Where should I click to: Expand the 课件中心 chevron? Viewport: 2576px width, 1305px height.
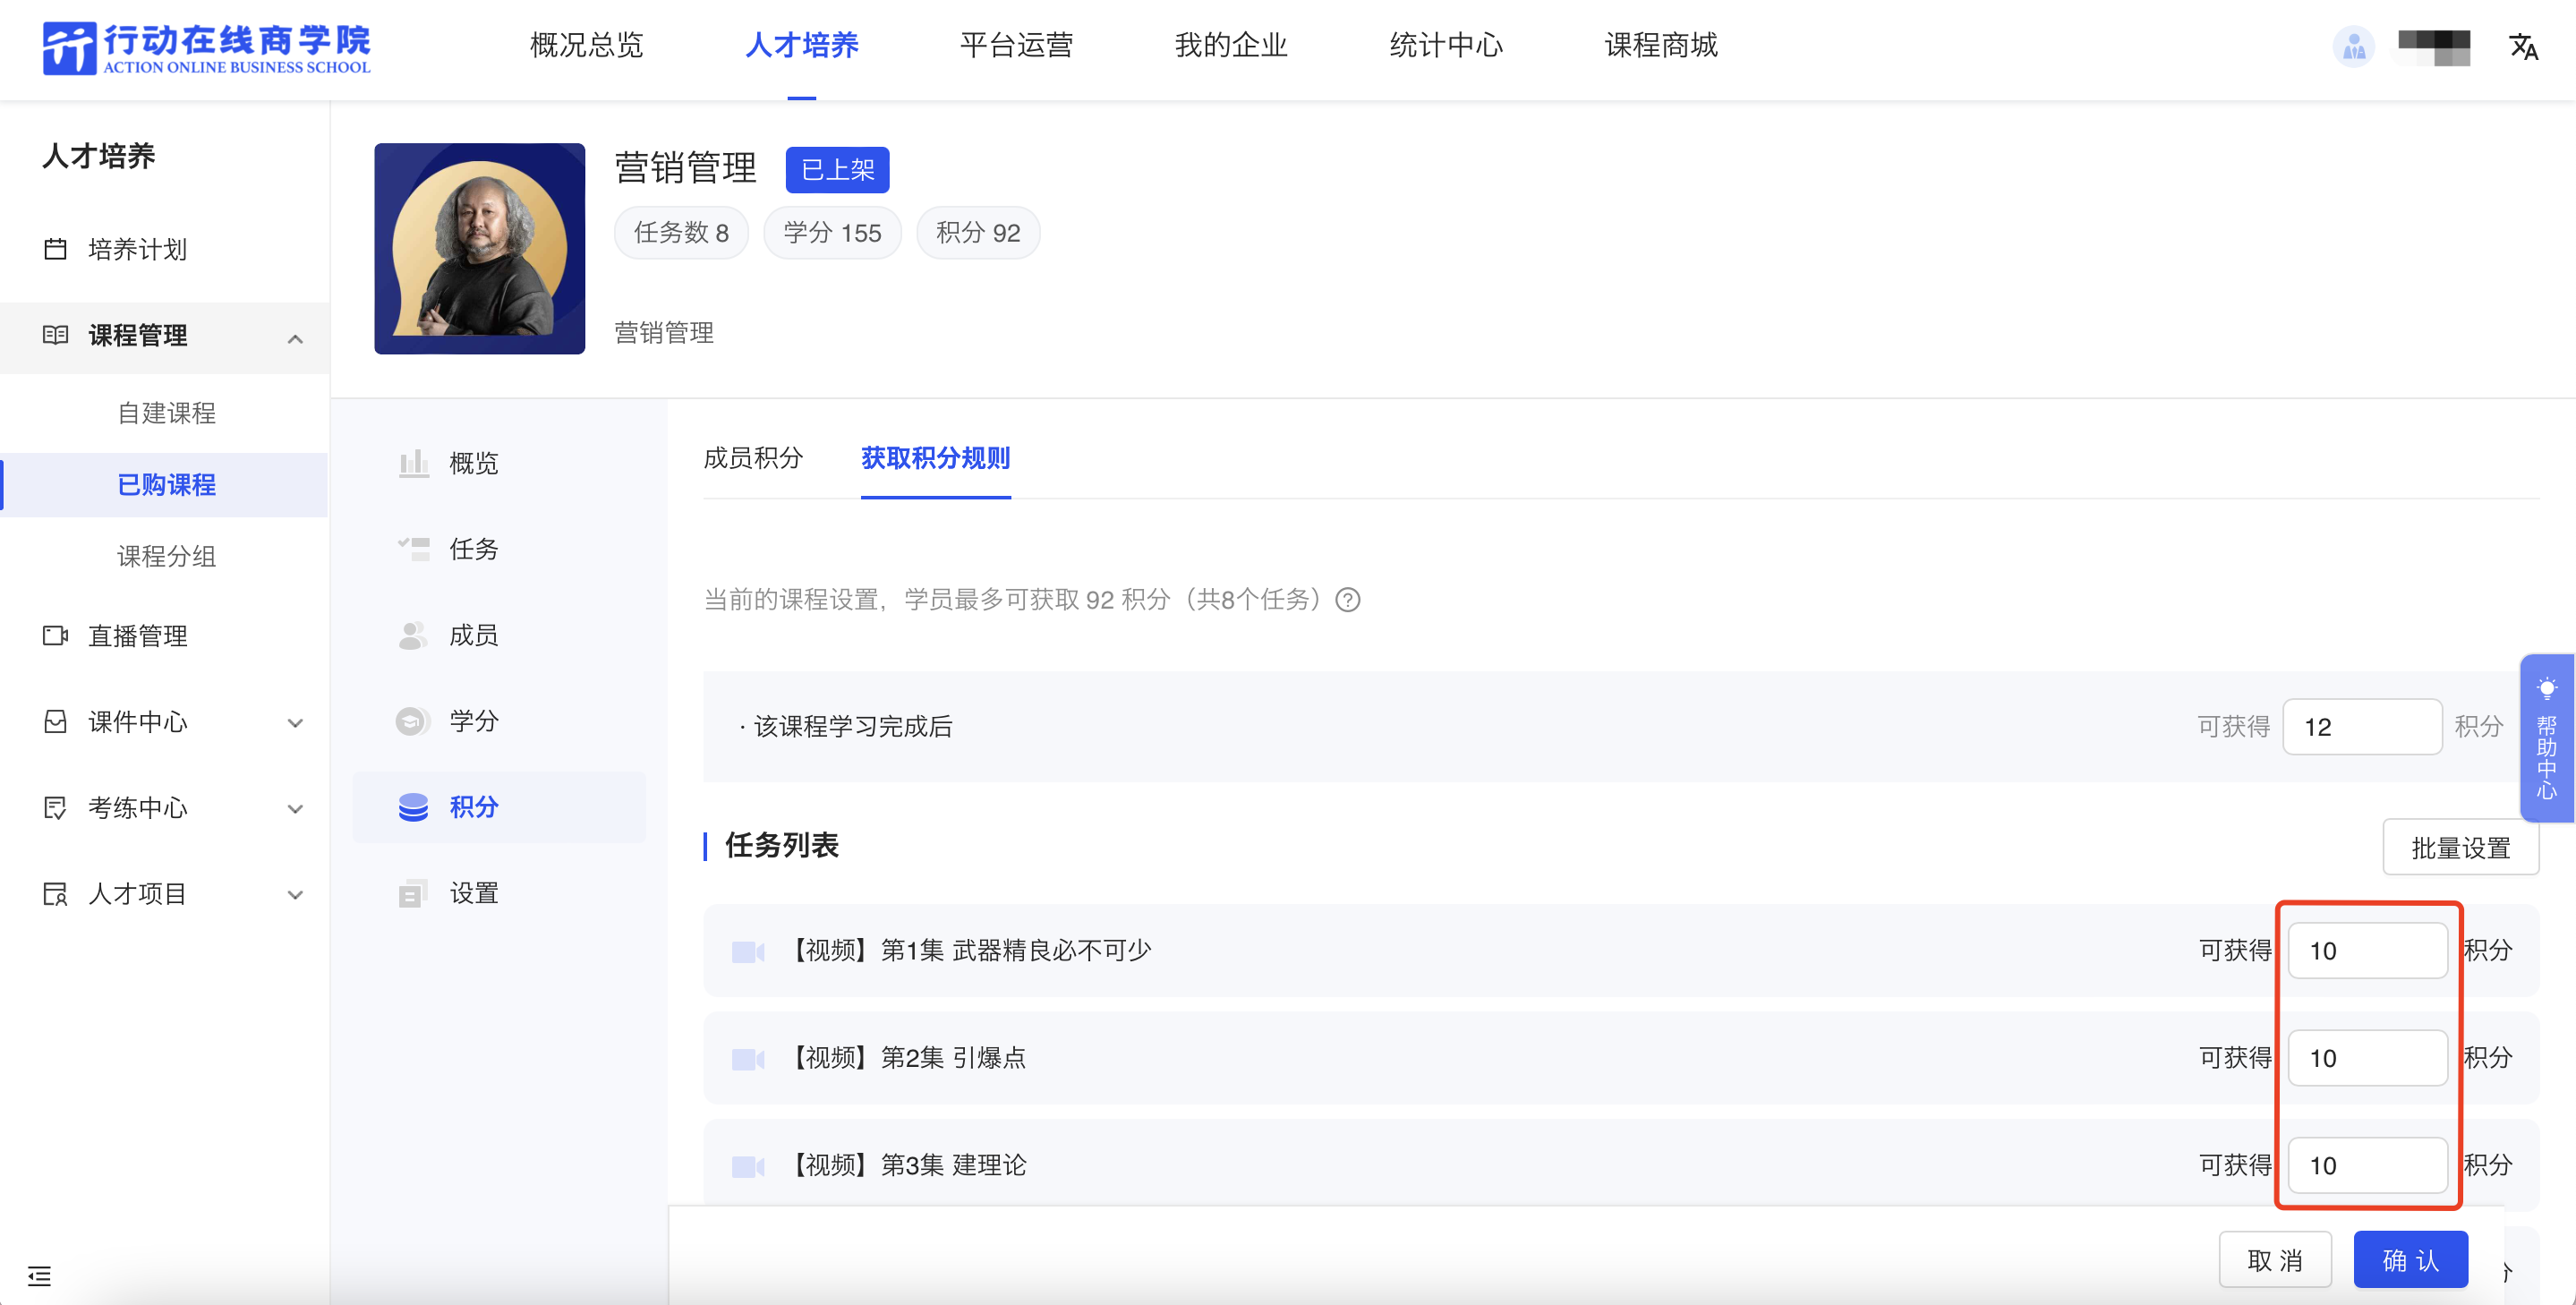point(295,723)
